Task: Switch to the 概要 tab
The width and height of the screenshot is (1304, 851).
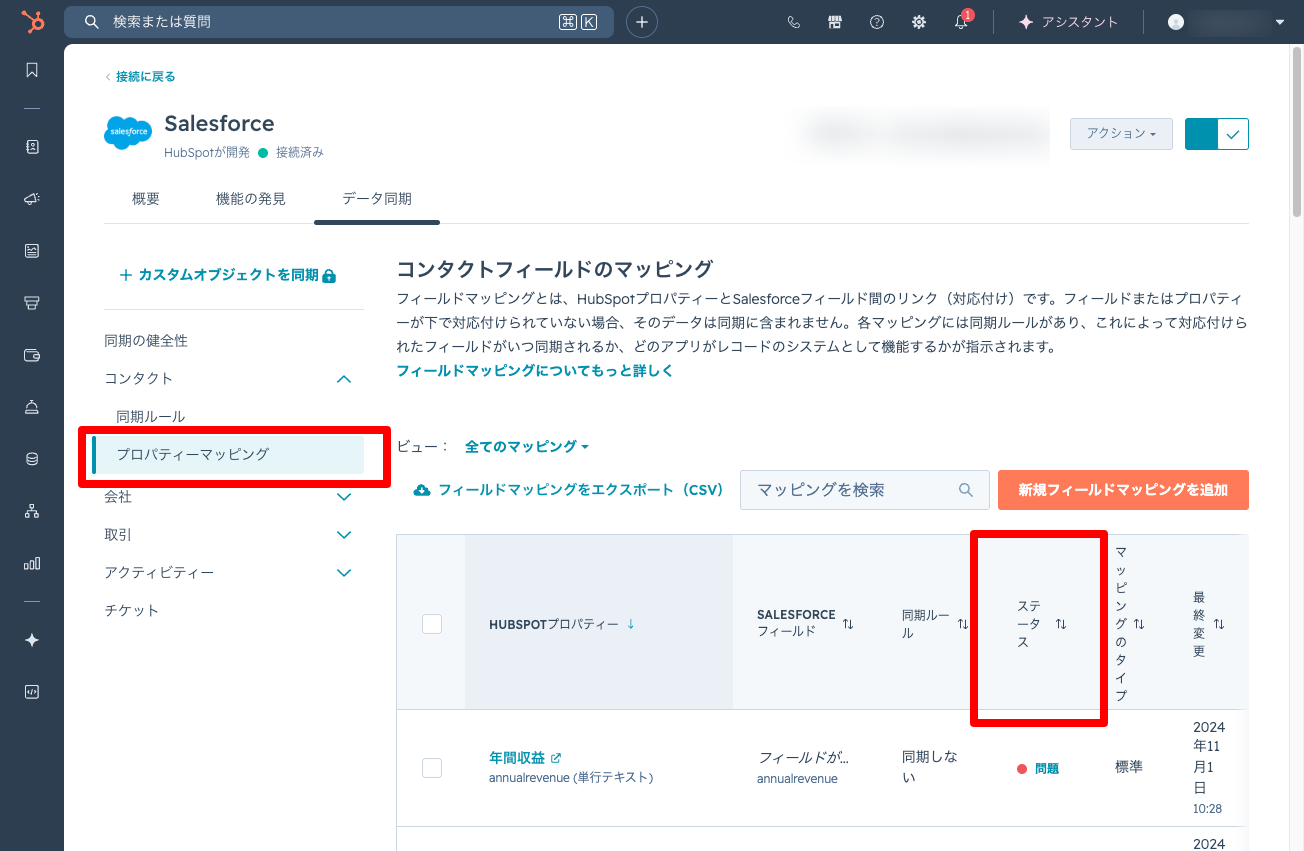Action: tap(146, 199)
